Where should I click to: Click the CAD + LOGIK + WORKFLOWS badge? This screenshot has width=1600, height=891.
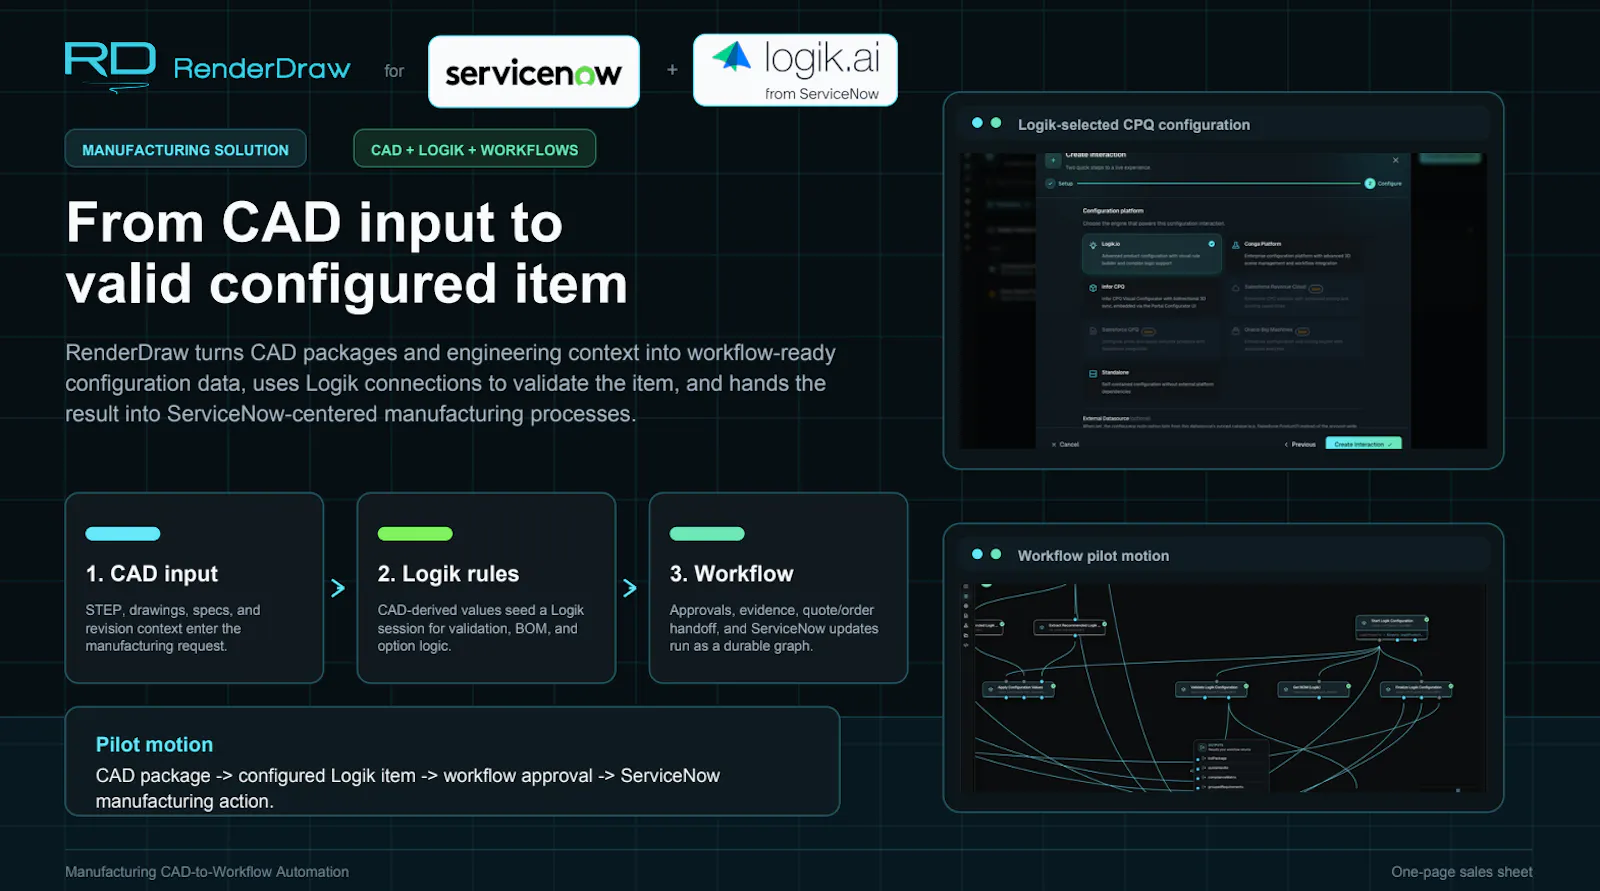tap(475, 149)
